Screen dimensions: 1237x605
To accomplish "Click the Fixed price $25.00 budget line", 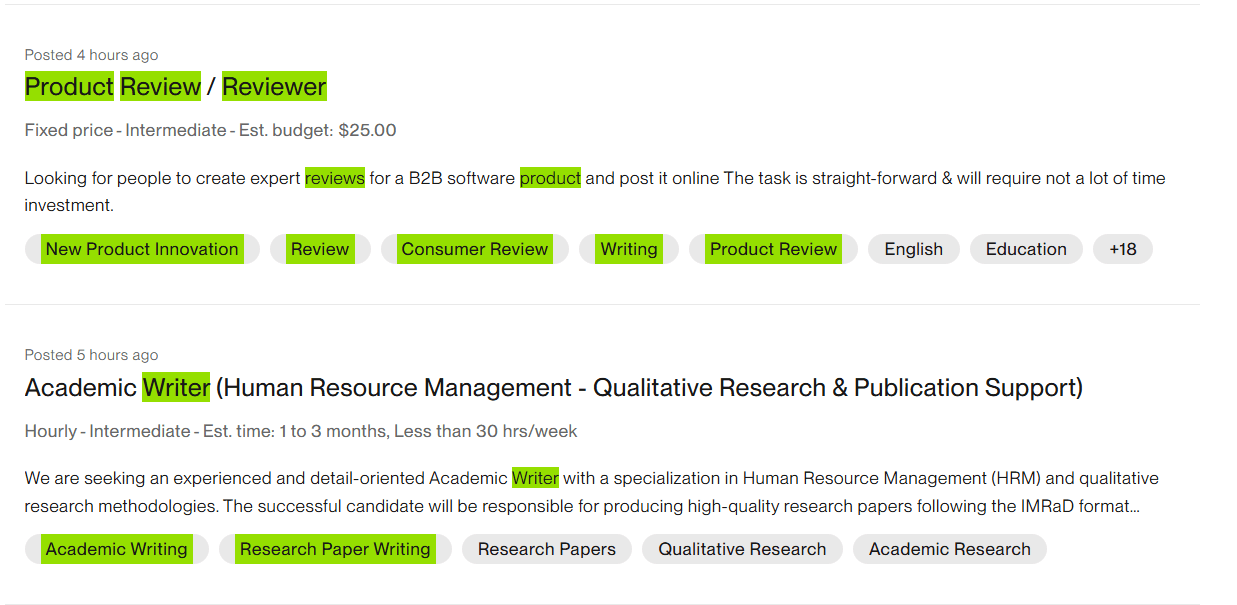I will [x=210, y=130].
